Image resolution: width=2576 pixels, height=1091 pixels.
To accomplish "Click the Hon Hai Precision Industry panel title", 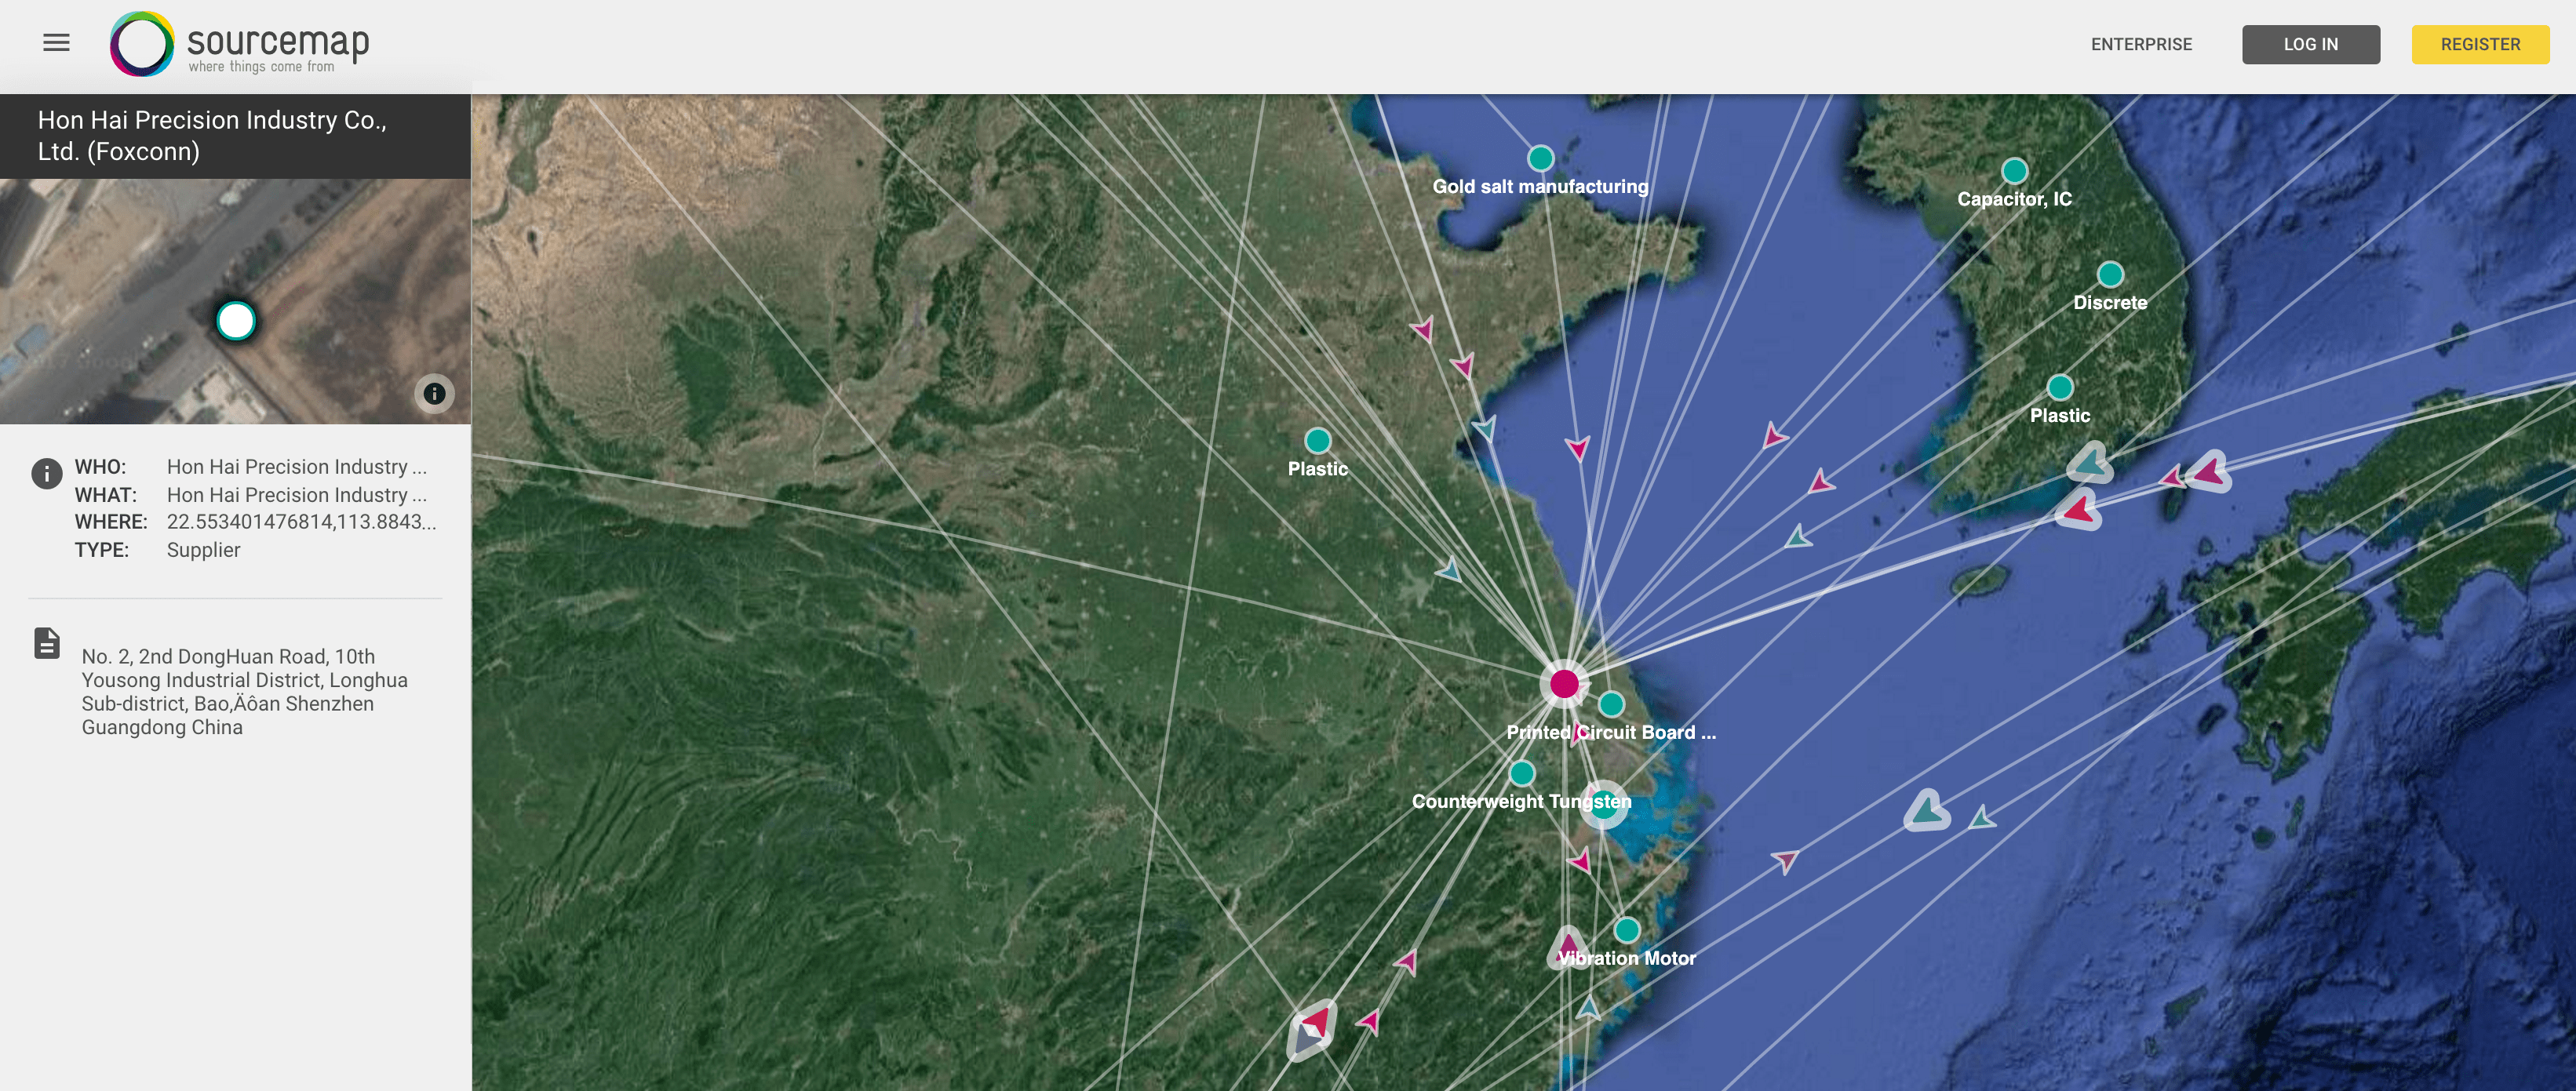I will [212, 136].
